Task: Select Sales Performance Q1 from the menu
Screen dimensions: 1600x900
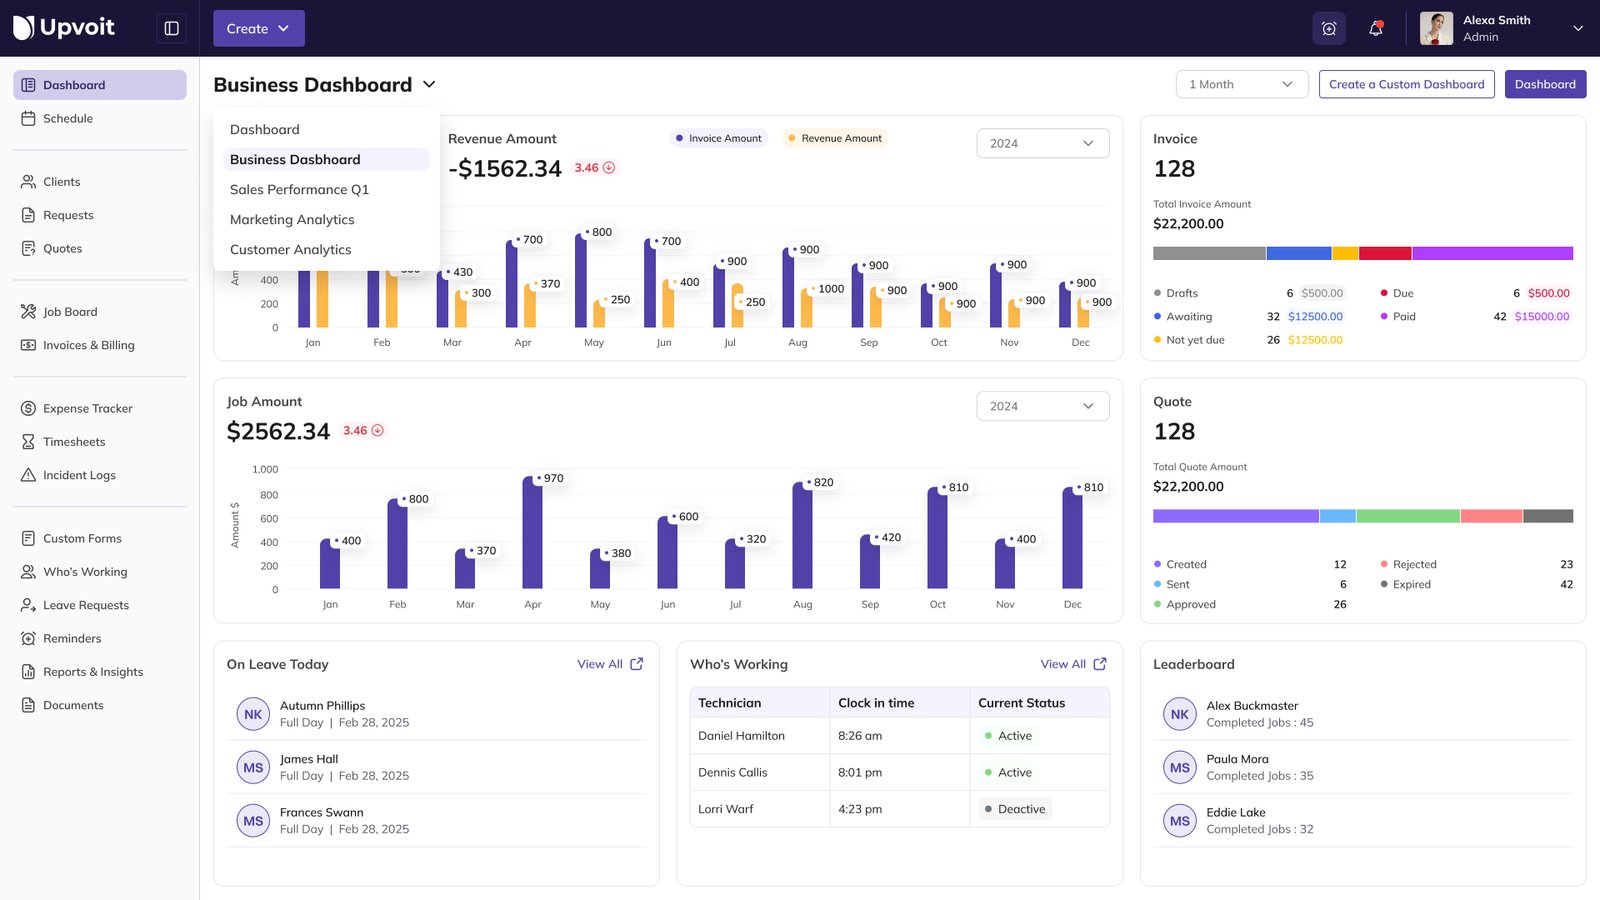Action: 299,189
